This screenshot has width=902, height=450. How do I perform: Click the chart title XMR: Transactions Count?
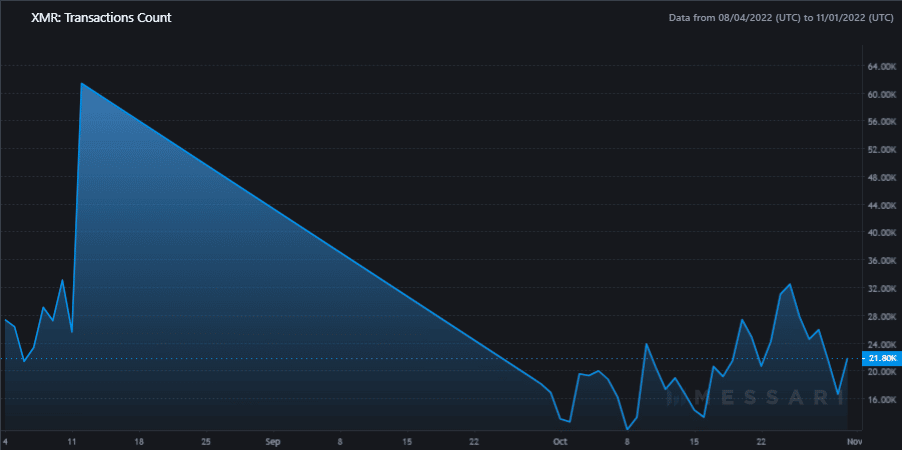[101, 18]
